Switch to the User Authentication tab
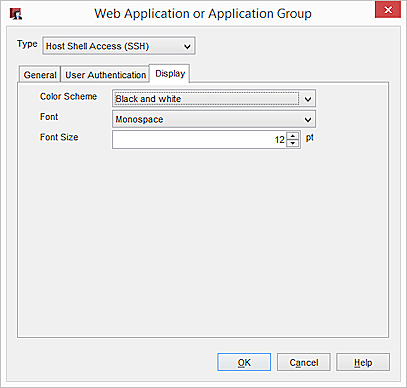This screenshot has width=407, height=388. point(105,74)
